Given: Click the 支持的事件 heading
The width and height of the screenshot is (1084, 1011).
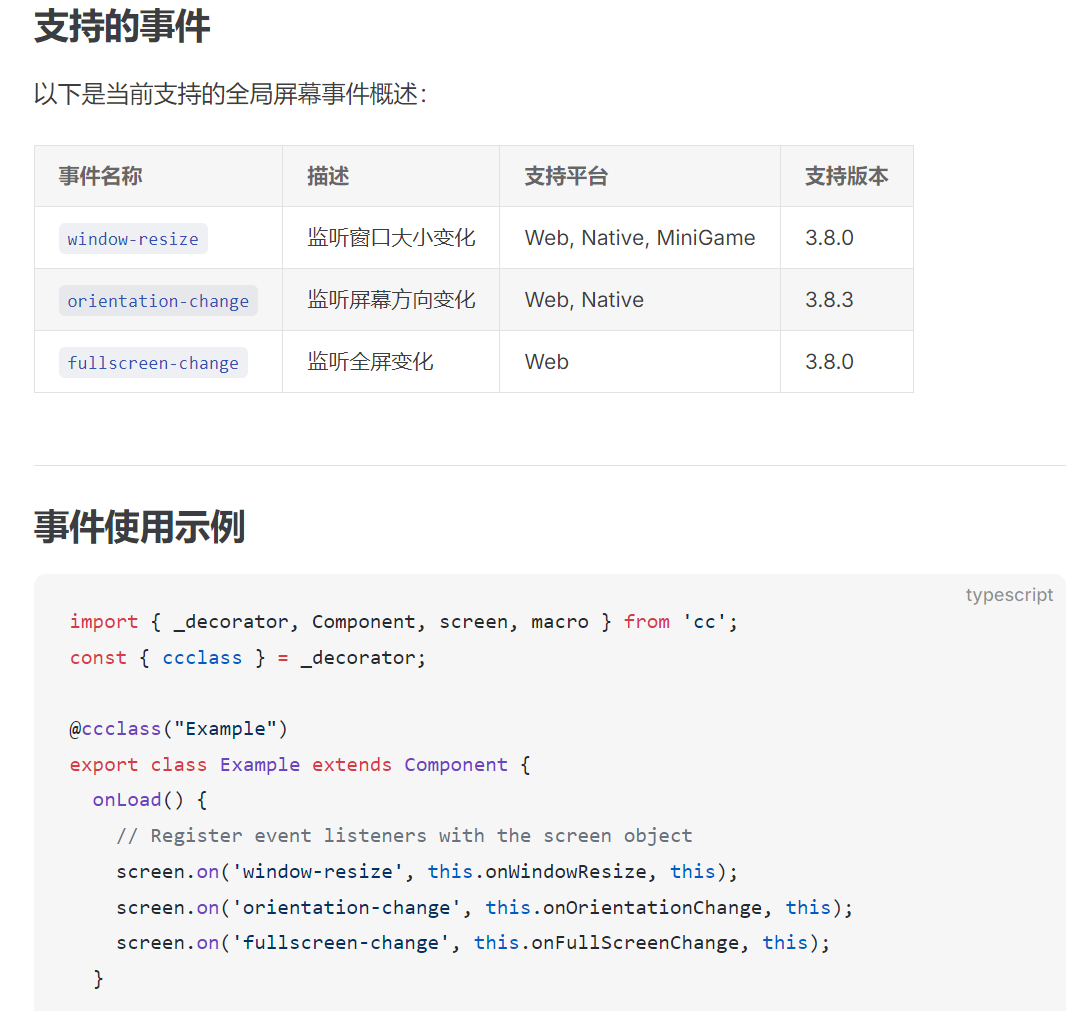Looking at the screenshot, I should click(122, 27).
